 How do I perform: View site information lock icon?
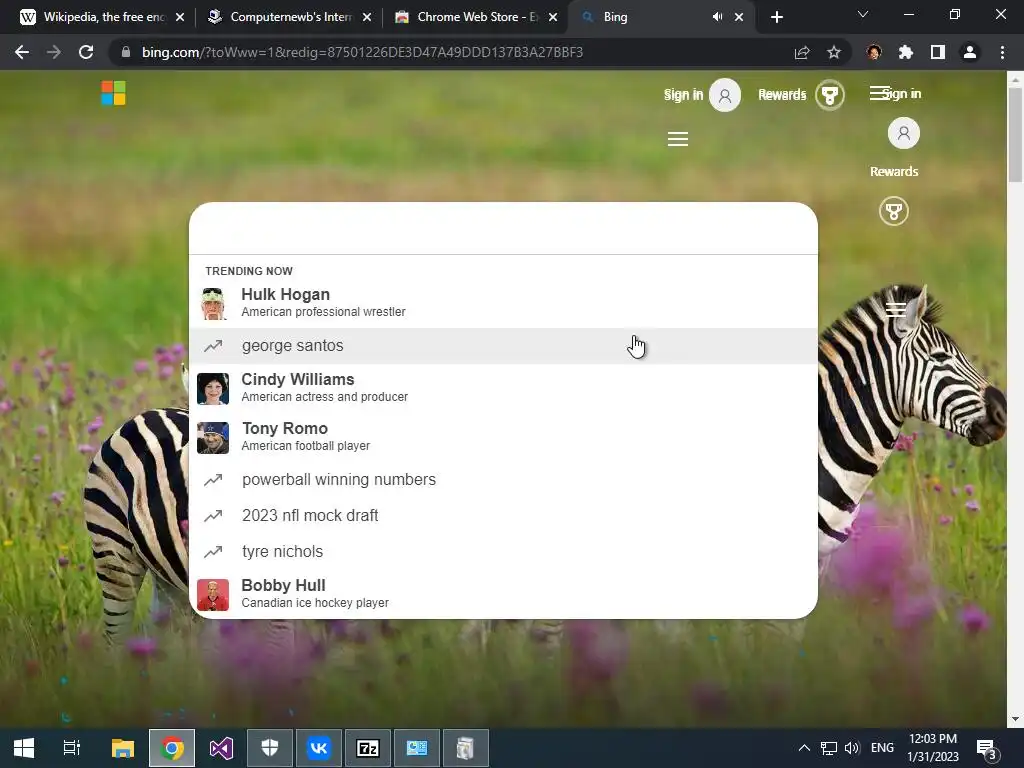(x=126, y=52)
